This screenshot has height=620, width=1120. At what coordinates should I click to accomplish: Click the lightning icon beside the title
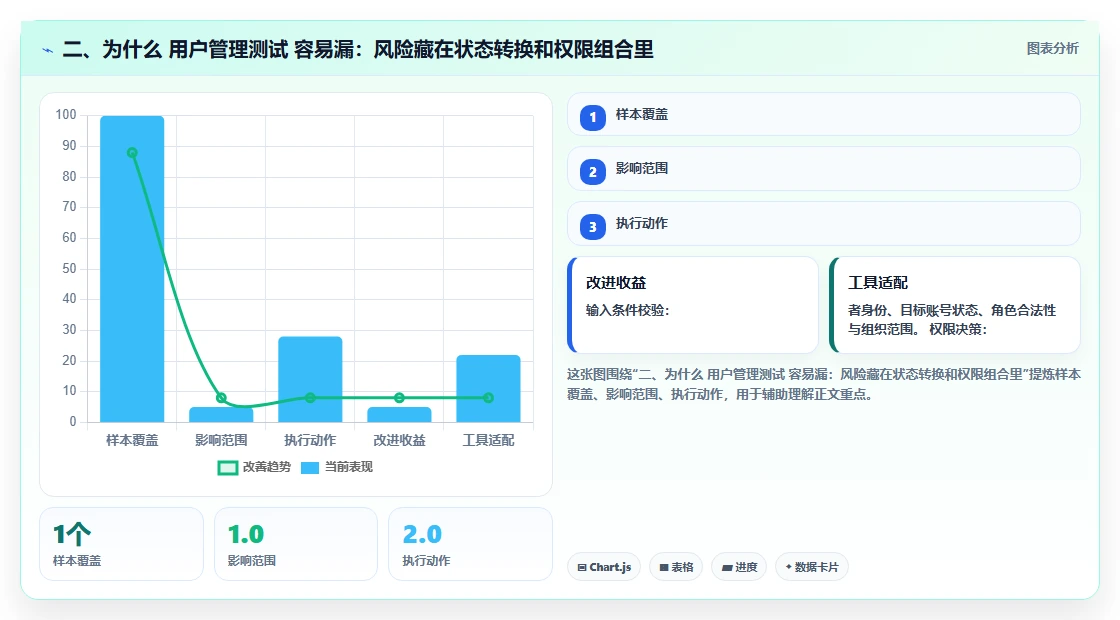coord(48,50)
